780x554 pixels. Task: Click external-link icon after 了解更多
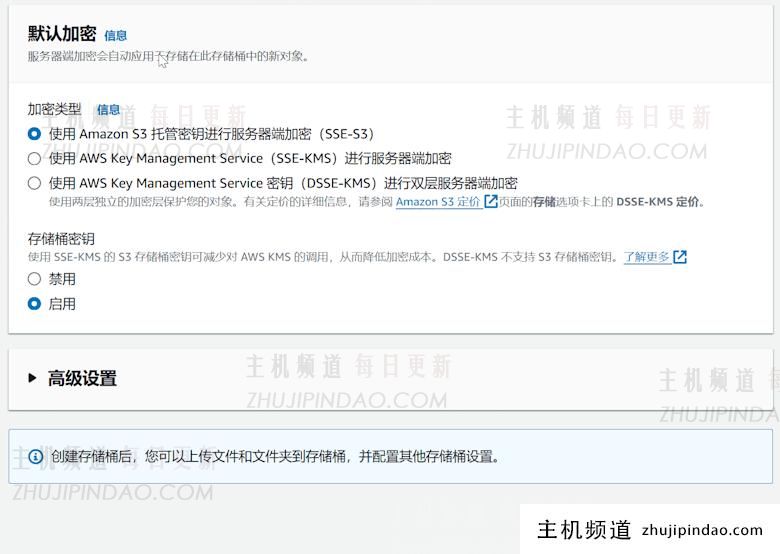680,257
